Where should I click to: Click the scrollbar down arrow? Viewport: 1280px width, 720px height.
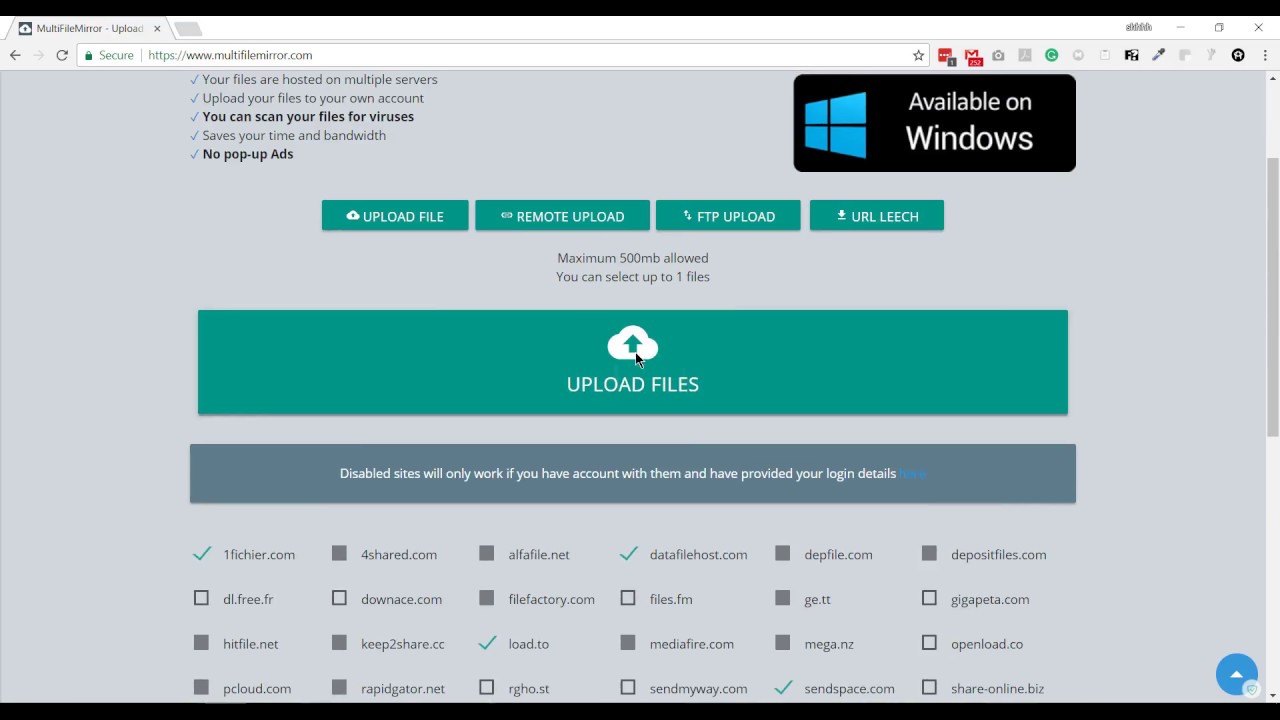pyautogui.click(x=1273, y=695)
